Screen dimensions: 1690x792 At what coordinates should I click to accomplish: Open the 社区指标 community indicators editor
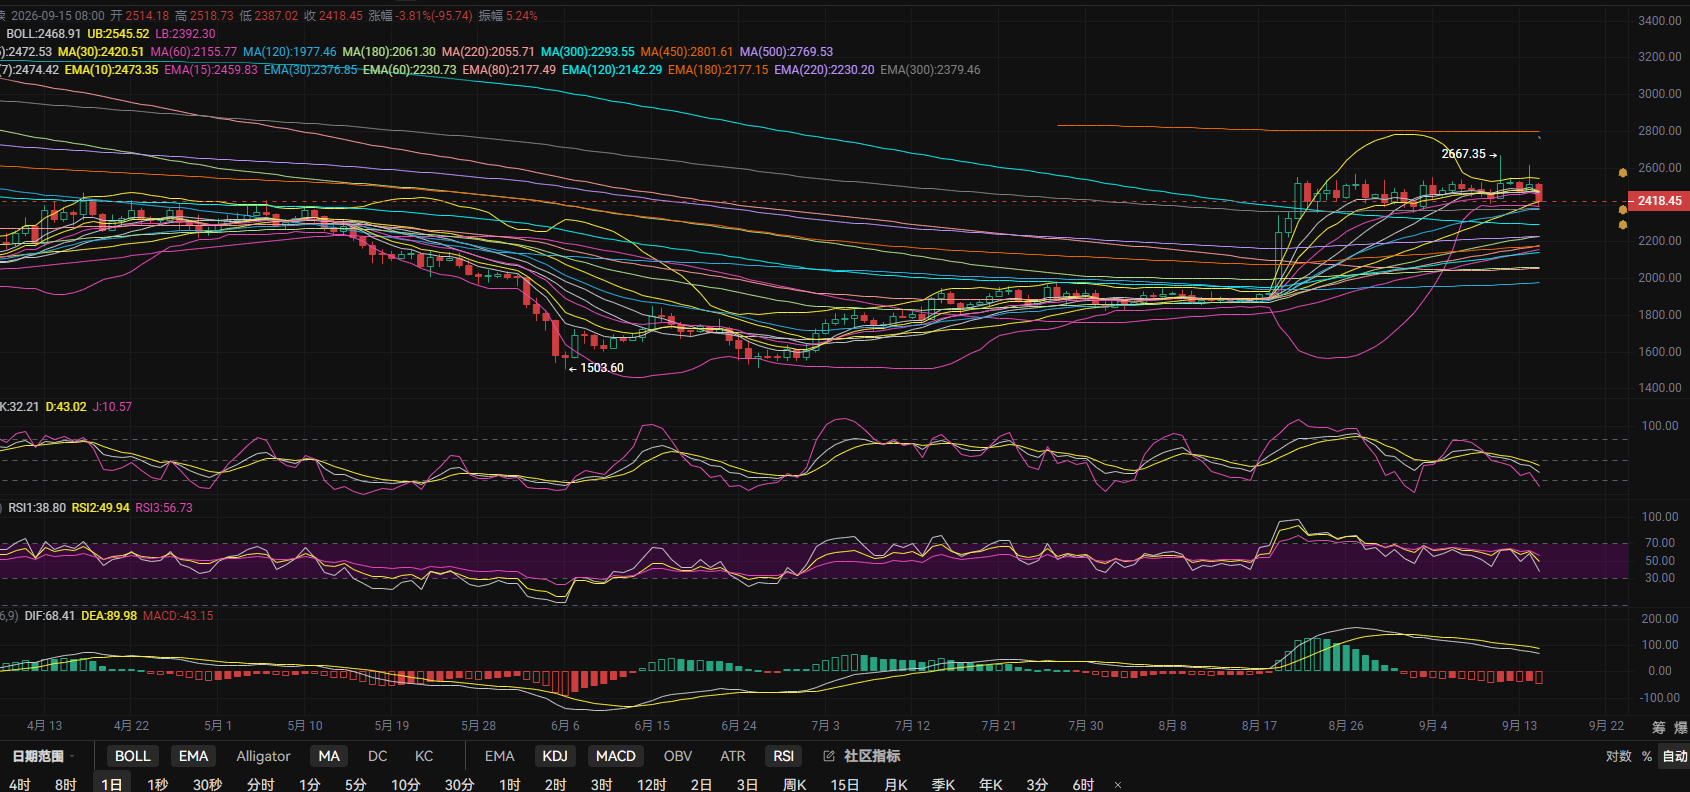[x=862, y=756]
